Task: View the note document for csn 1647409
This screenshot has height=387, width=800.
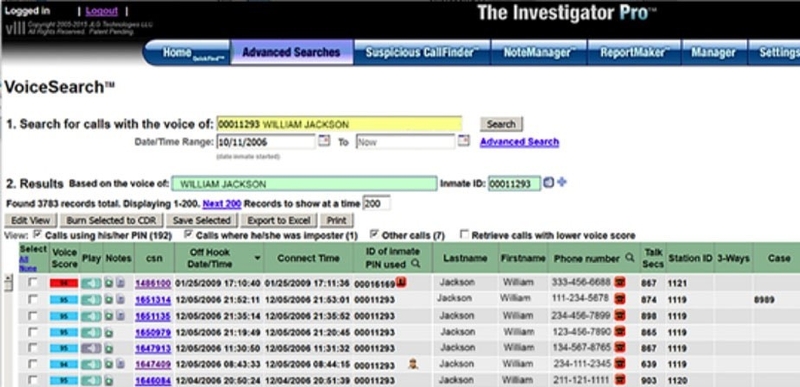Action: 120,365
